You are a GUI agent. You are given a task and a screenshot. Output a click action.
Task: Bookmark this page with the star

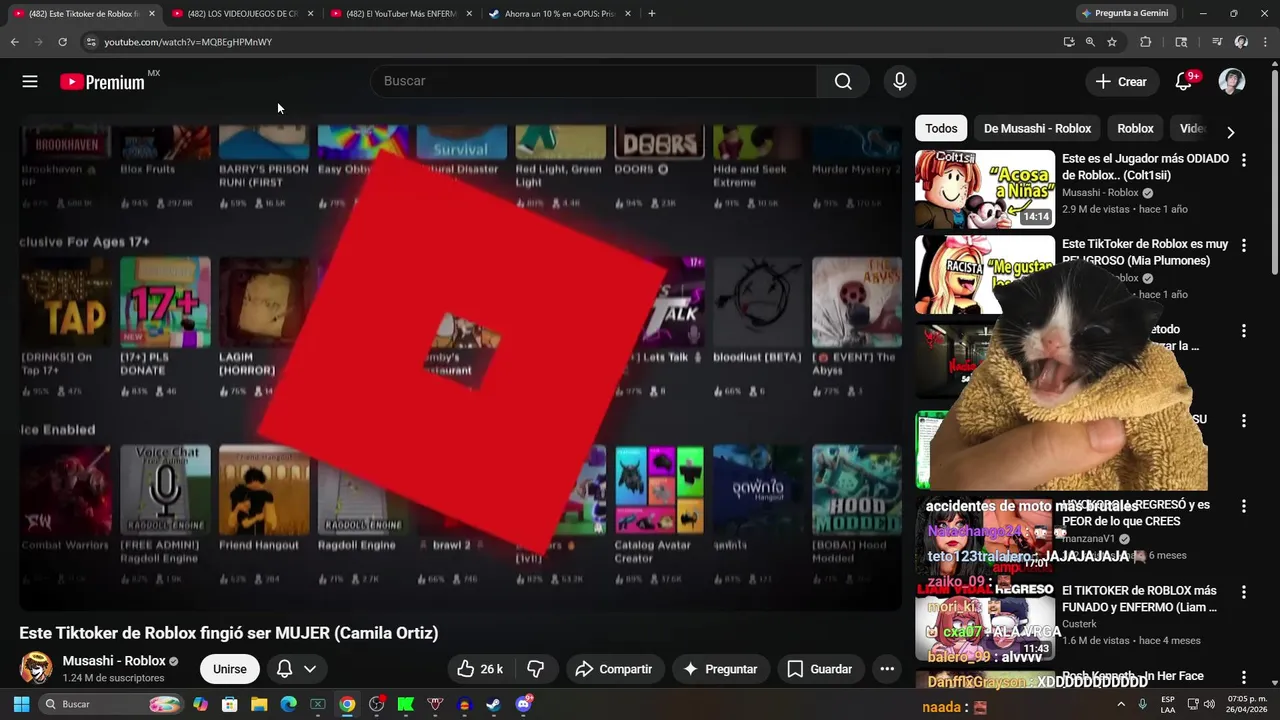(1112, 42)
